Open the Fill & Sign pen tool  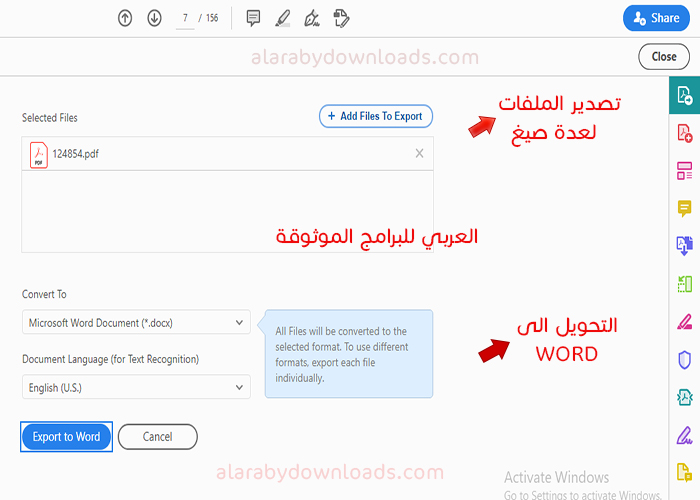(x=312, y=19)
